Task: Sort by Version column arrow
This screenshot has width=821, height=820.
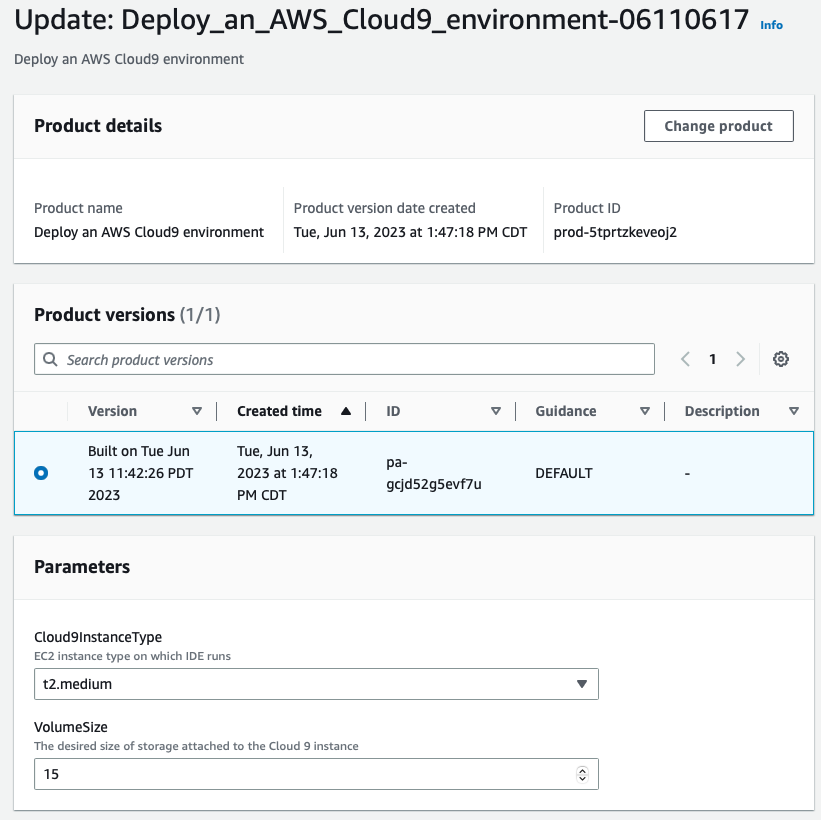Action: (x=197, y=411)
